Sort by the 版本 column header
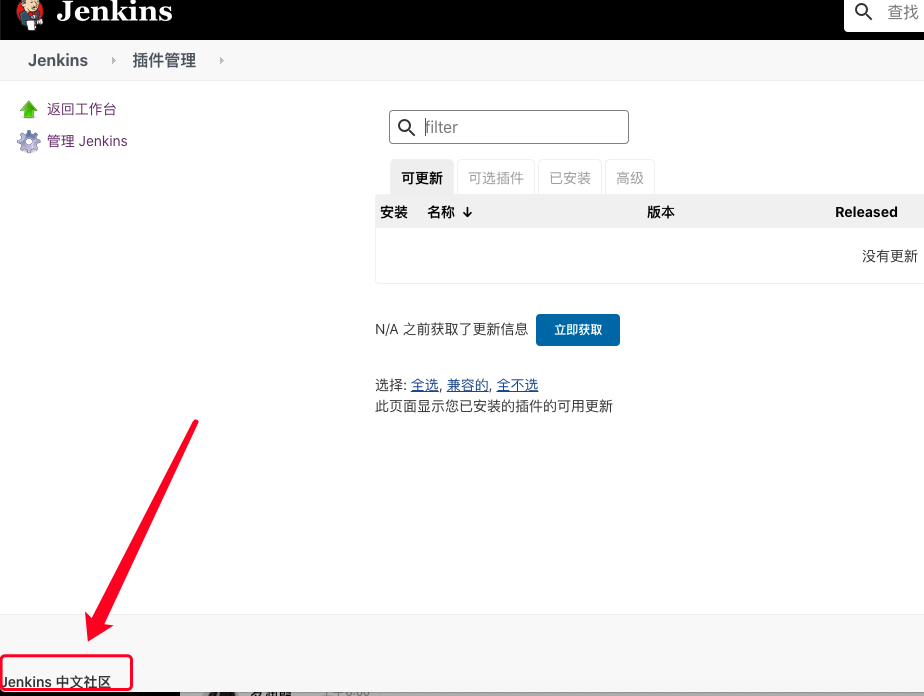The image size is (924, 696). (661, 212)
